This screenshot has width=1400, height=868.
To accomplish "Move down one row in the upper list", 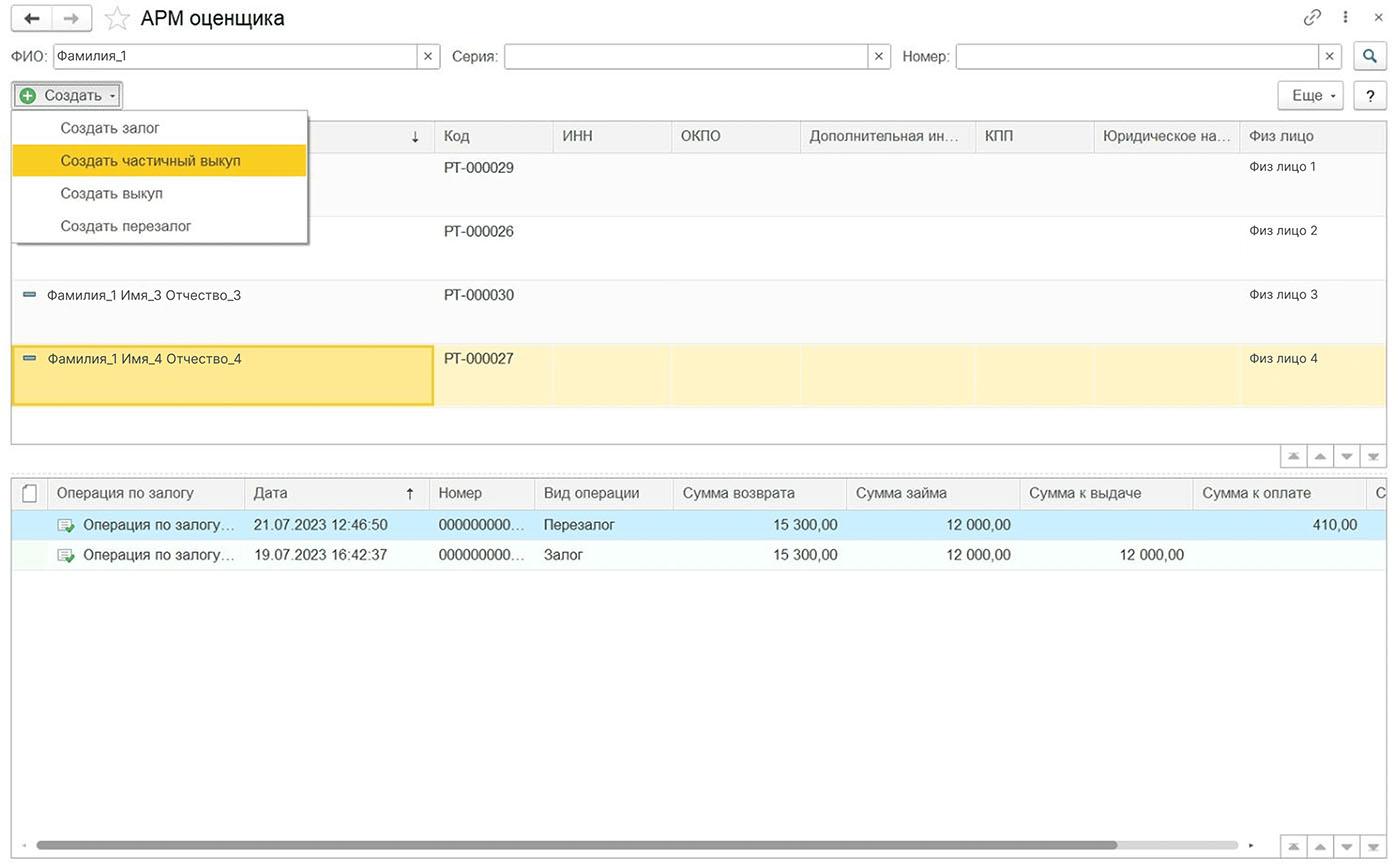I will [1347, 456].
